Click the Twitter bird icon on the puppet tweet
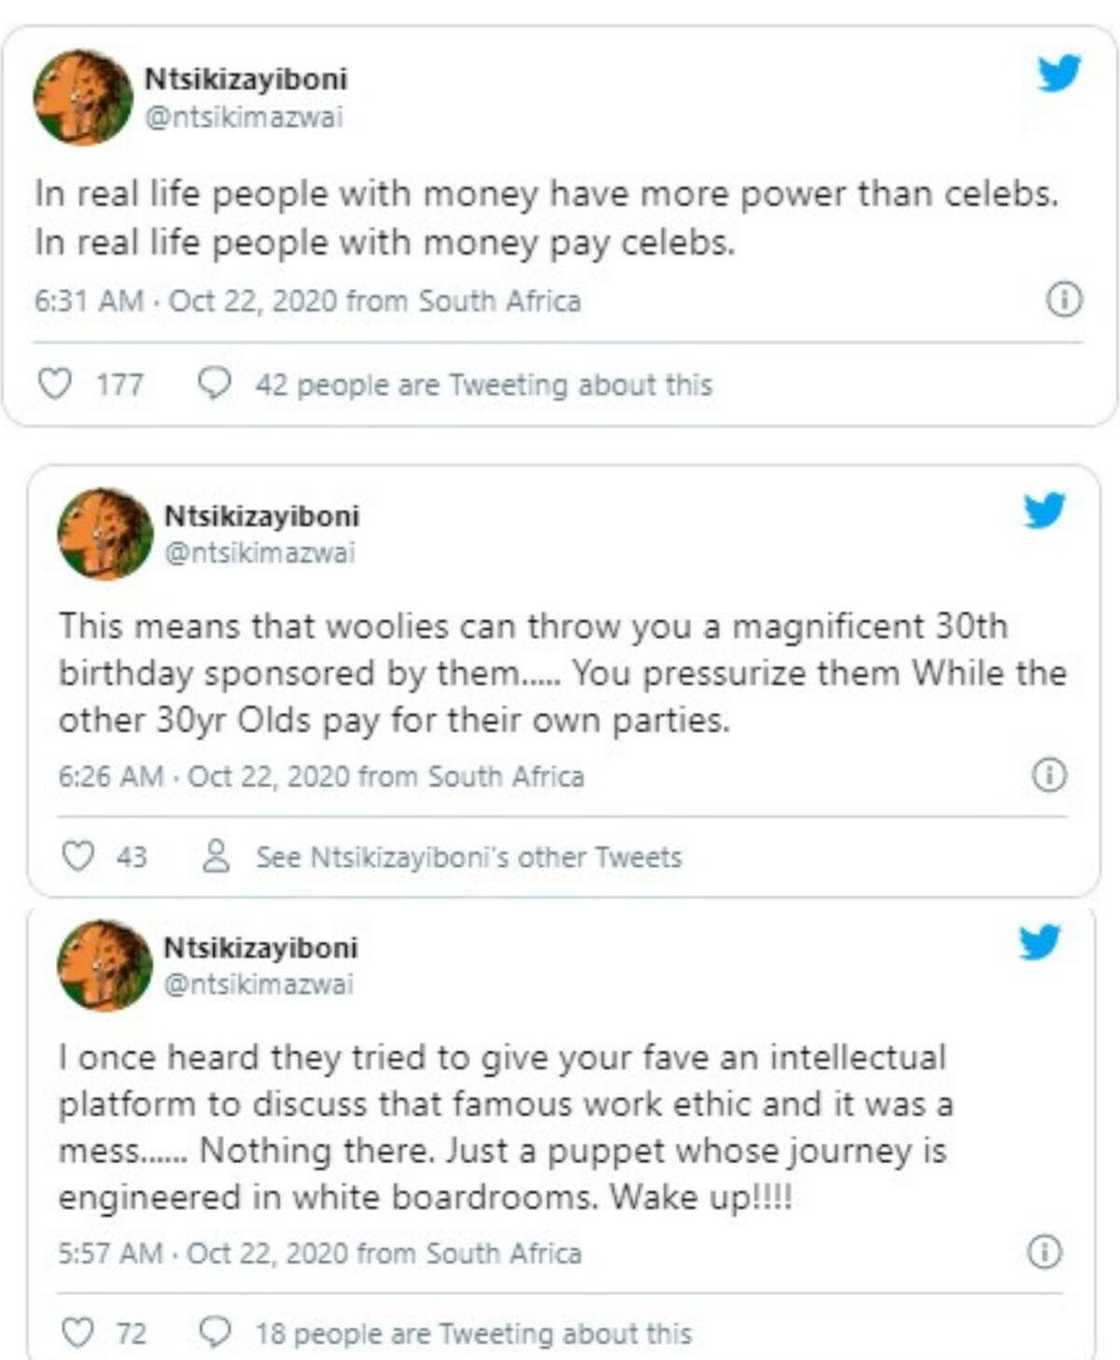1120x1360 pixels. (x=1040, y=941)
